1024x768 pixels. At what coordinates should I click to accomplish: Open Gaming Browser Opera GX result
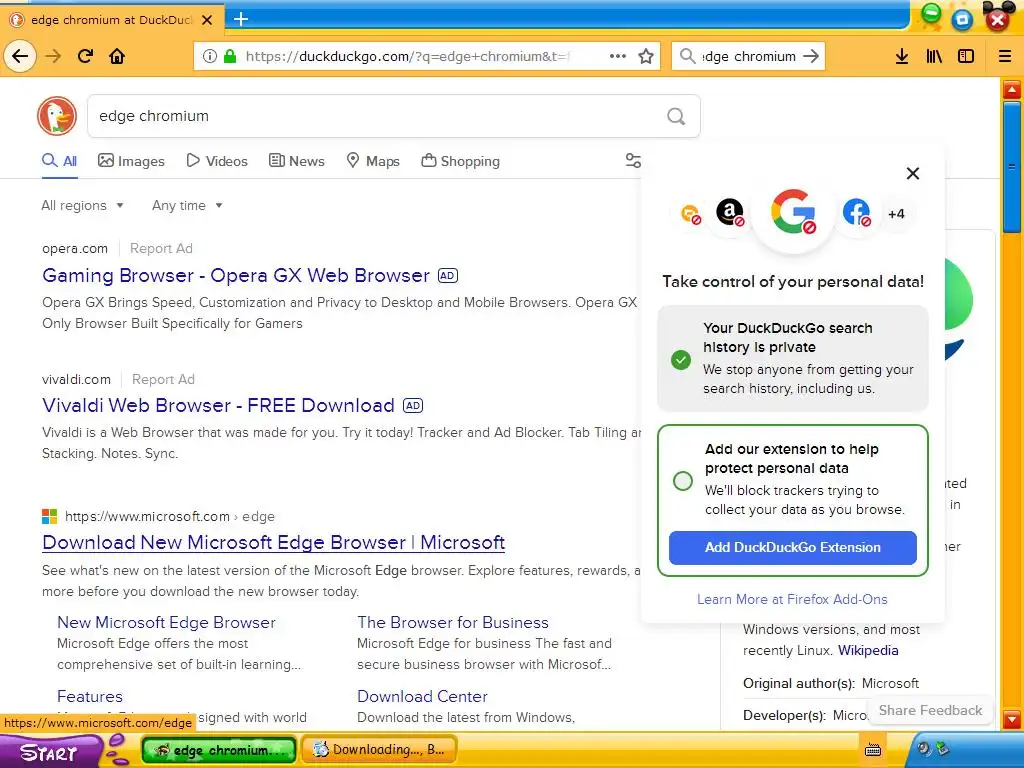(x=236, y=275)
